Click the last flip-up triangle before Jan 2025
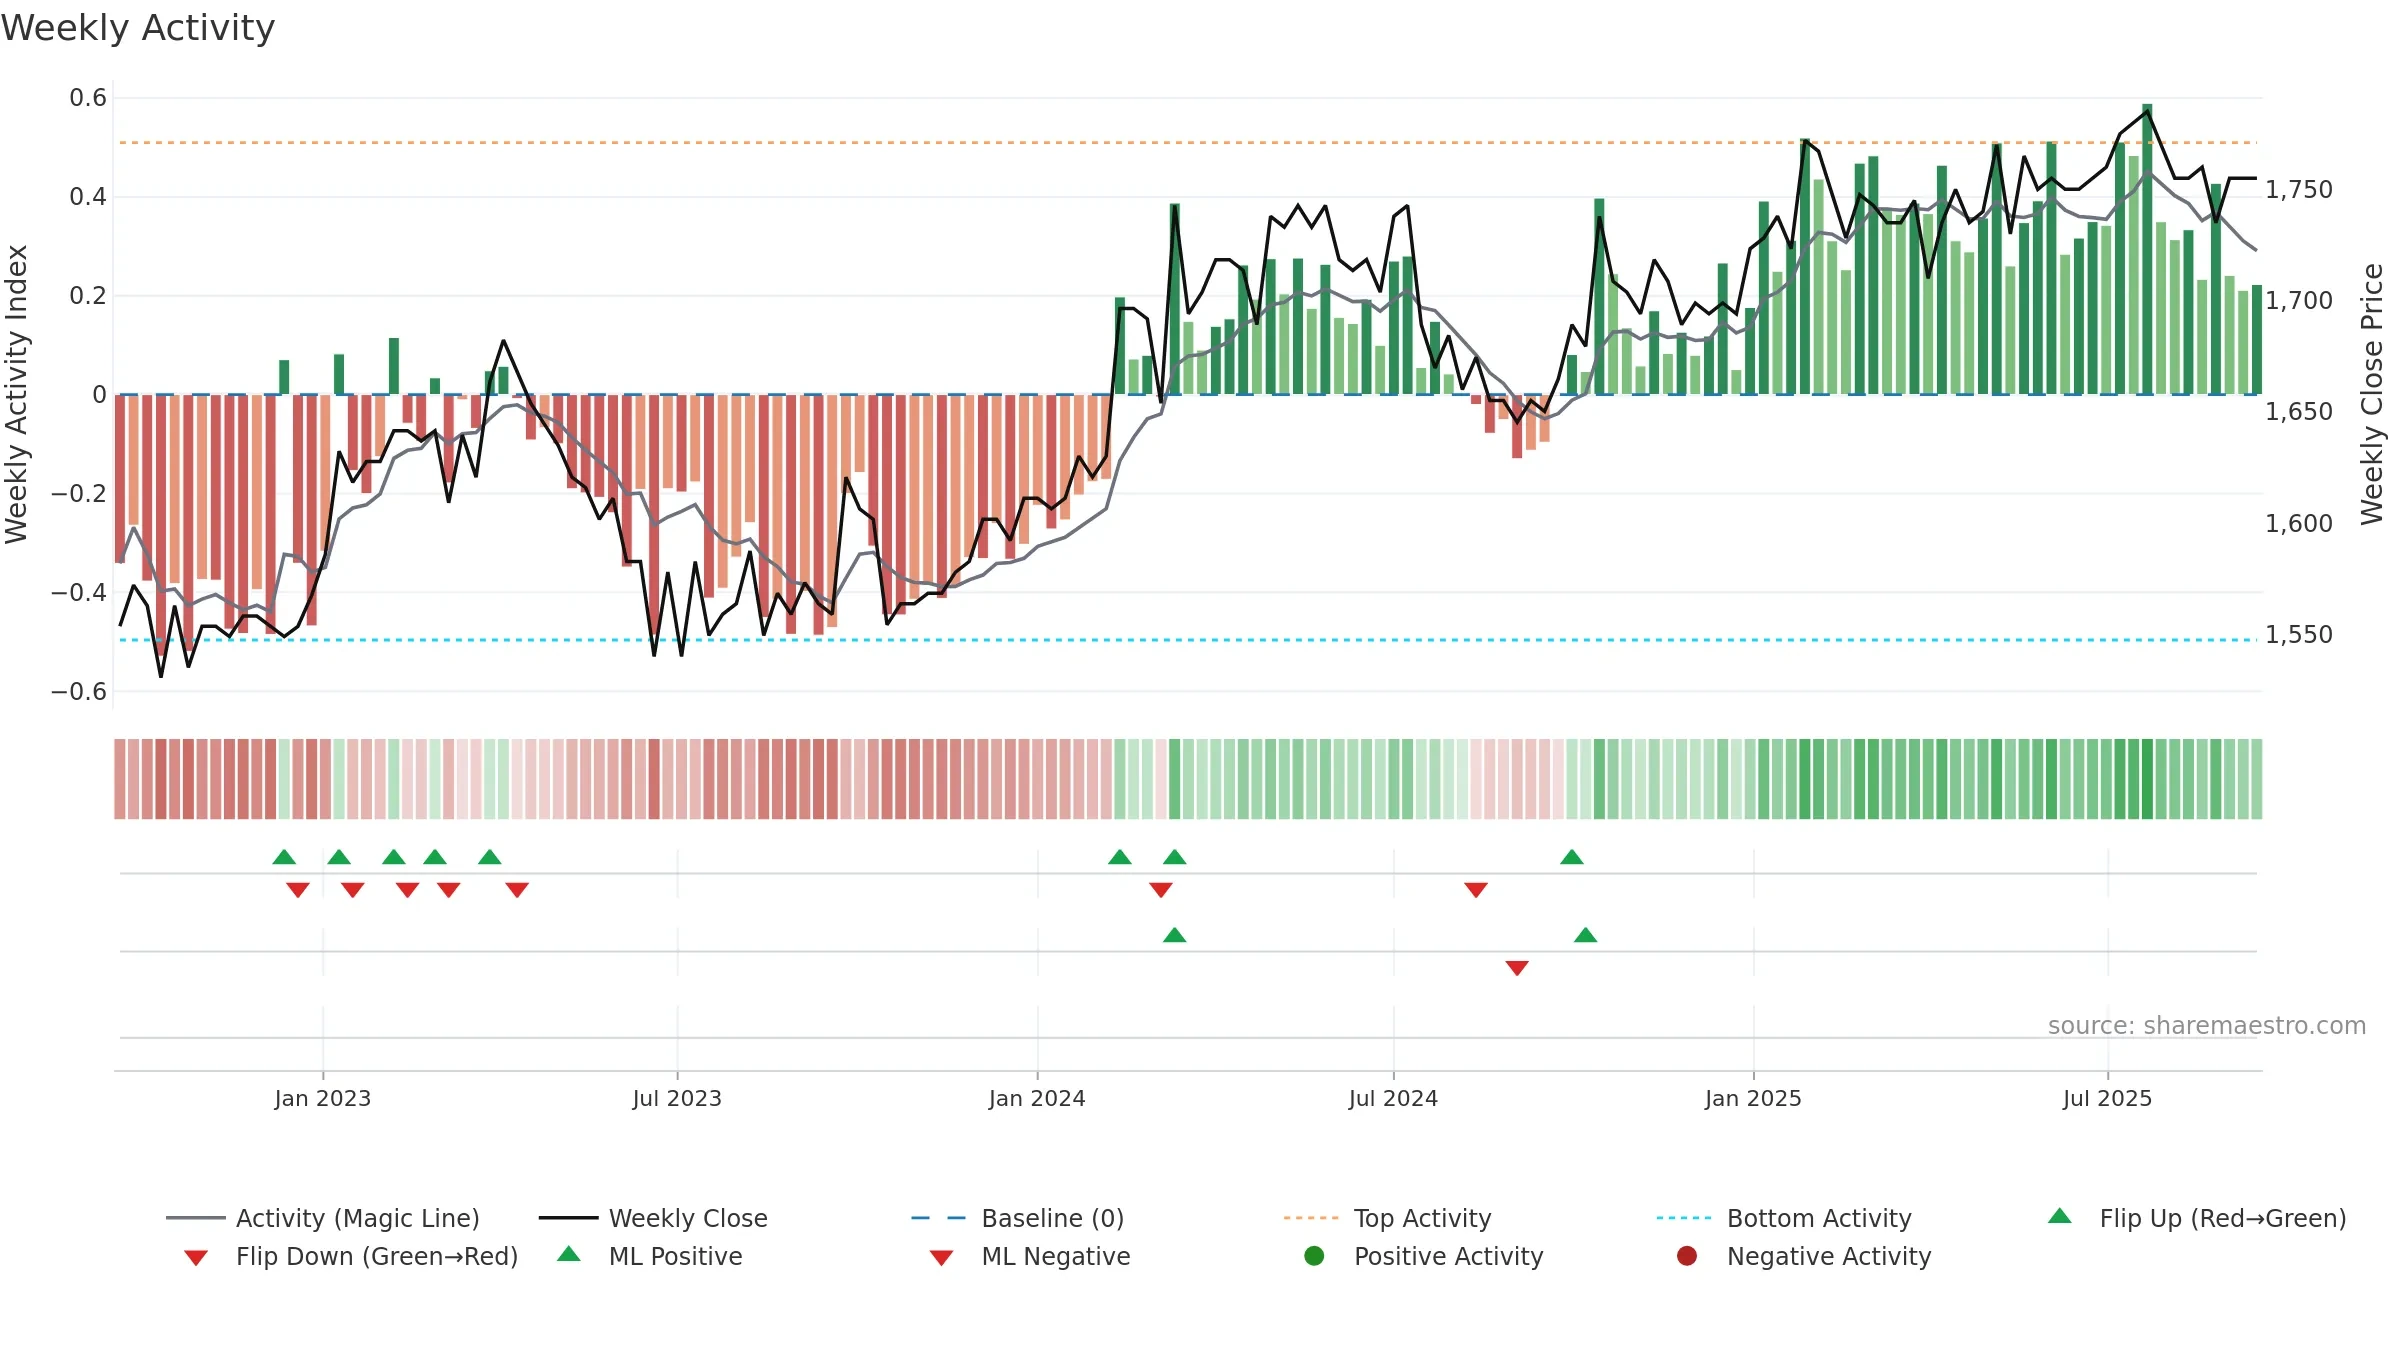 click(1572, 857)
